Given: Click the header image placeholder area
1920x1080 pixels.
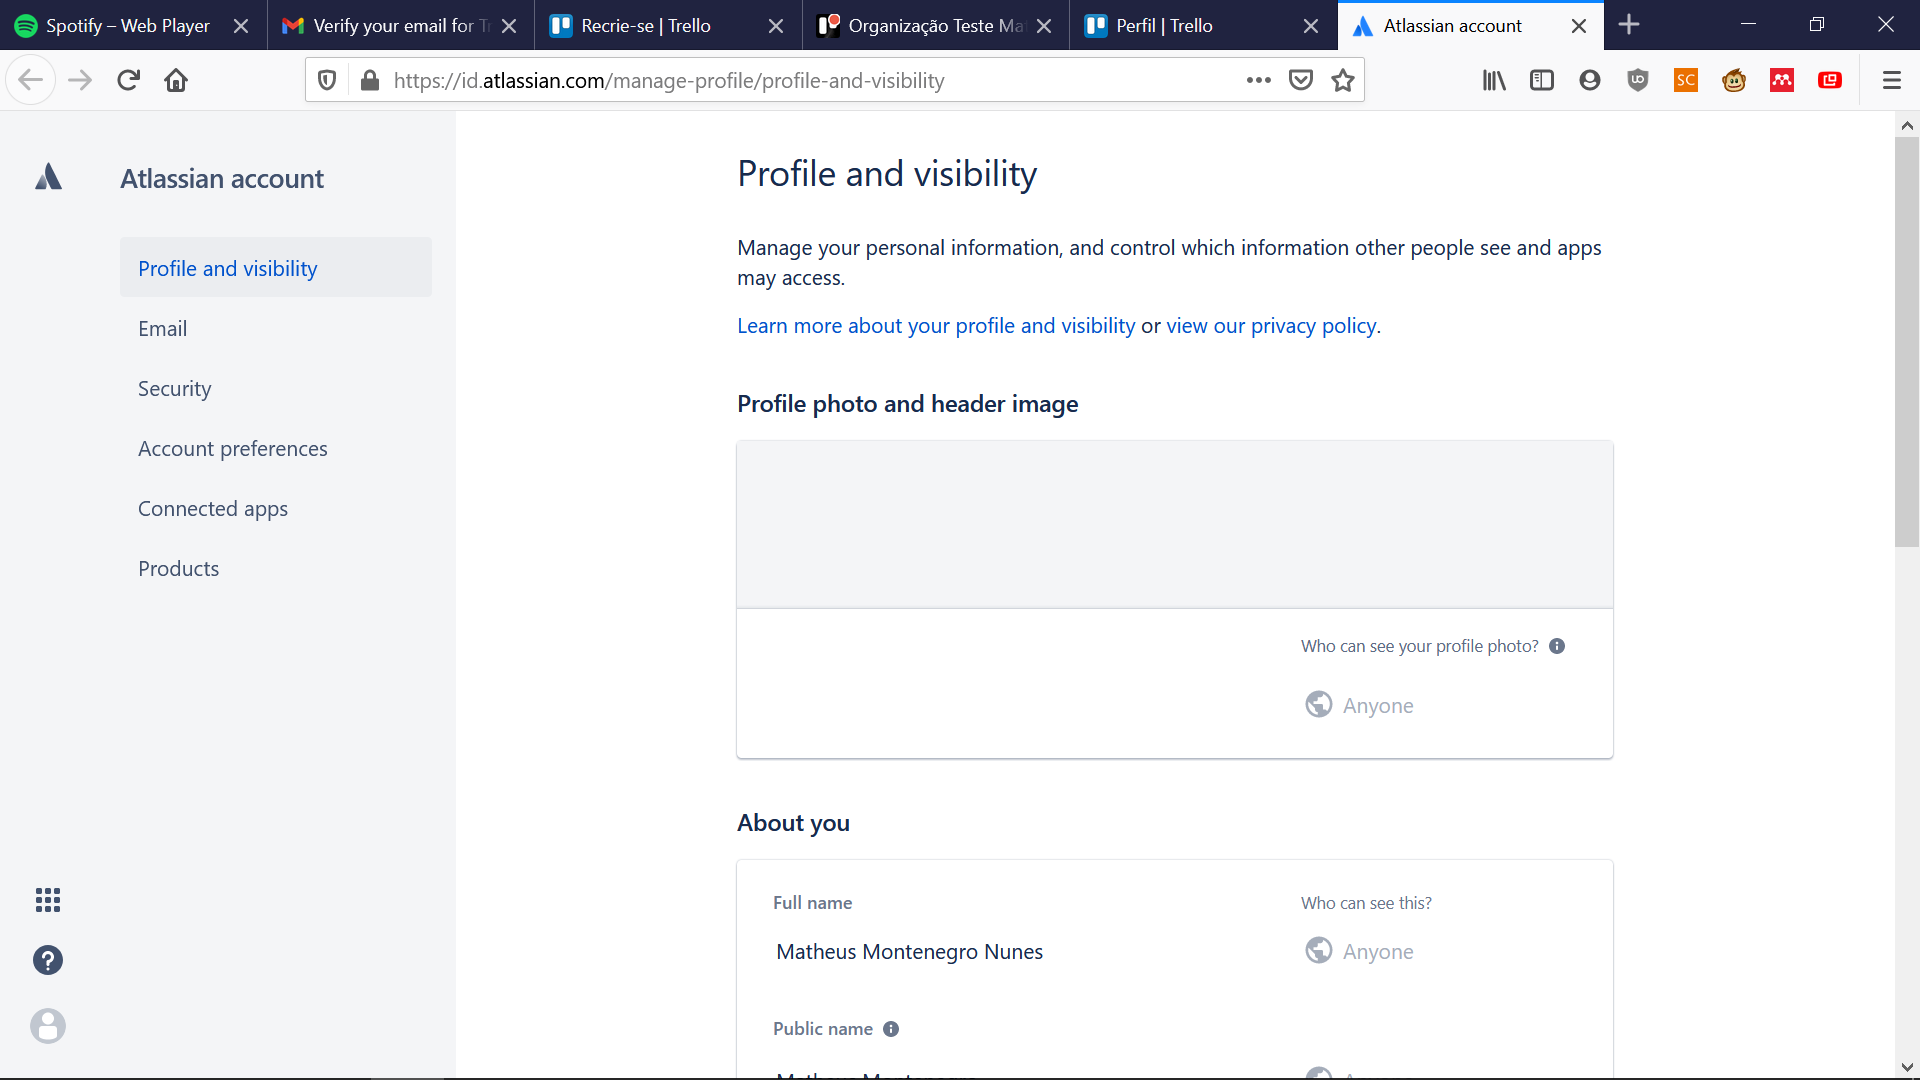Looking at the screenshot, I should 1175,524.
